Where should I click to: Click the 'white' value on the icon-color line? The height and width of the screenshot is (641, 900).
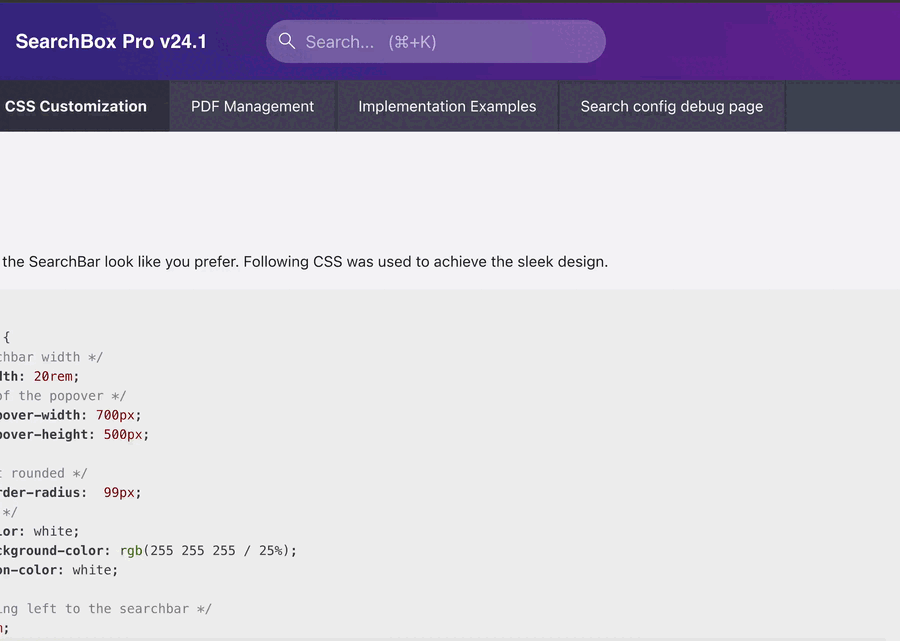click(91, 570)
